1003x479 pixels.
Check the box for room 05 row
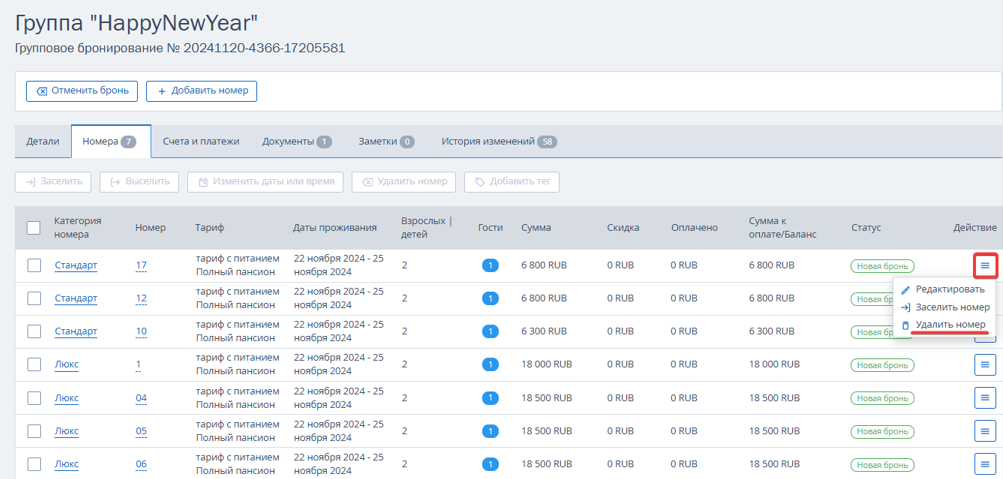click(x=34, y=431)
